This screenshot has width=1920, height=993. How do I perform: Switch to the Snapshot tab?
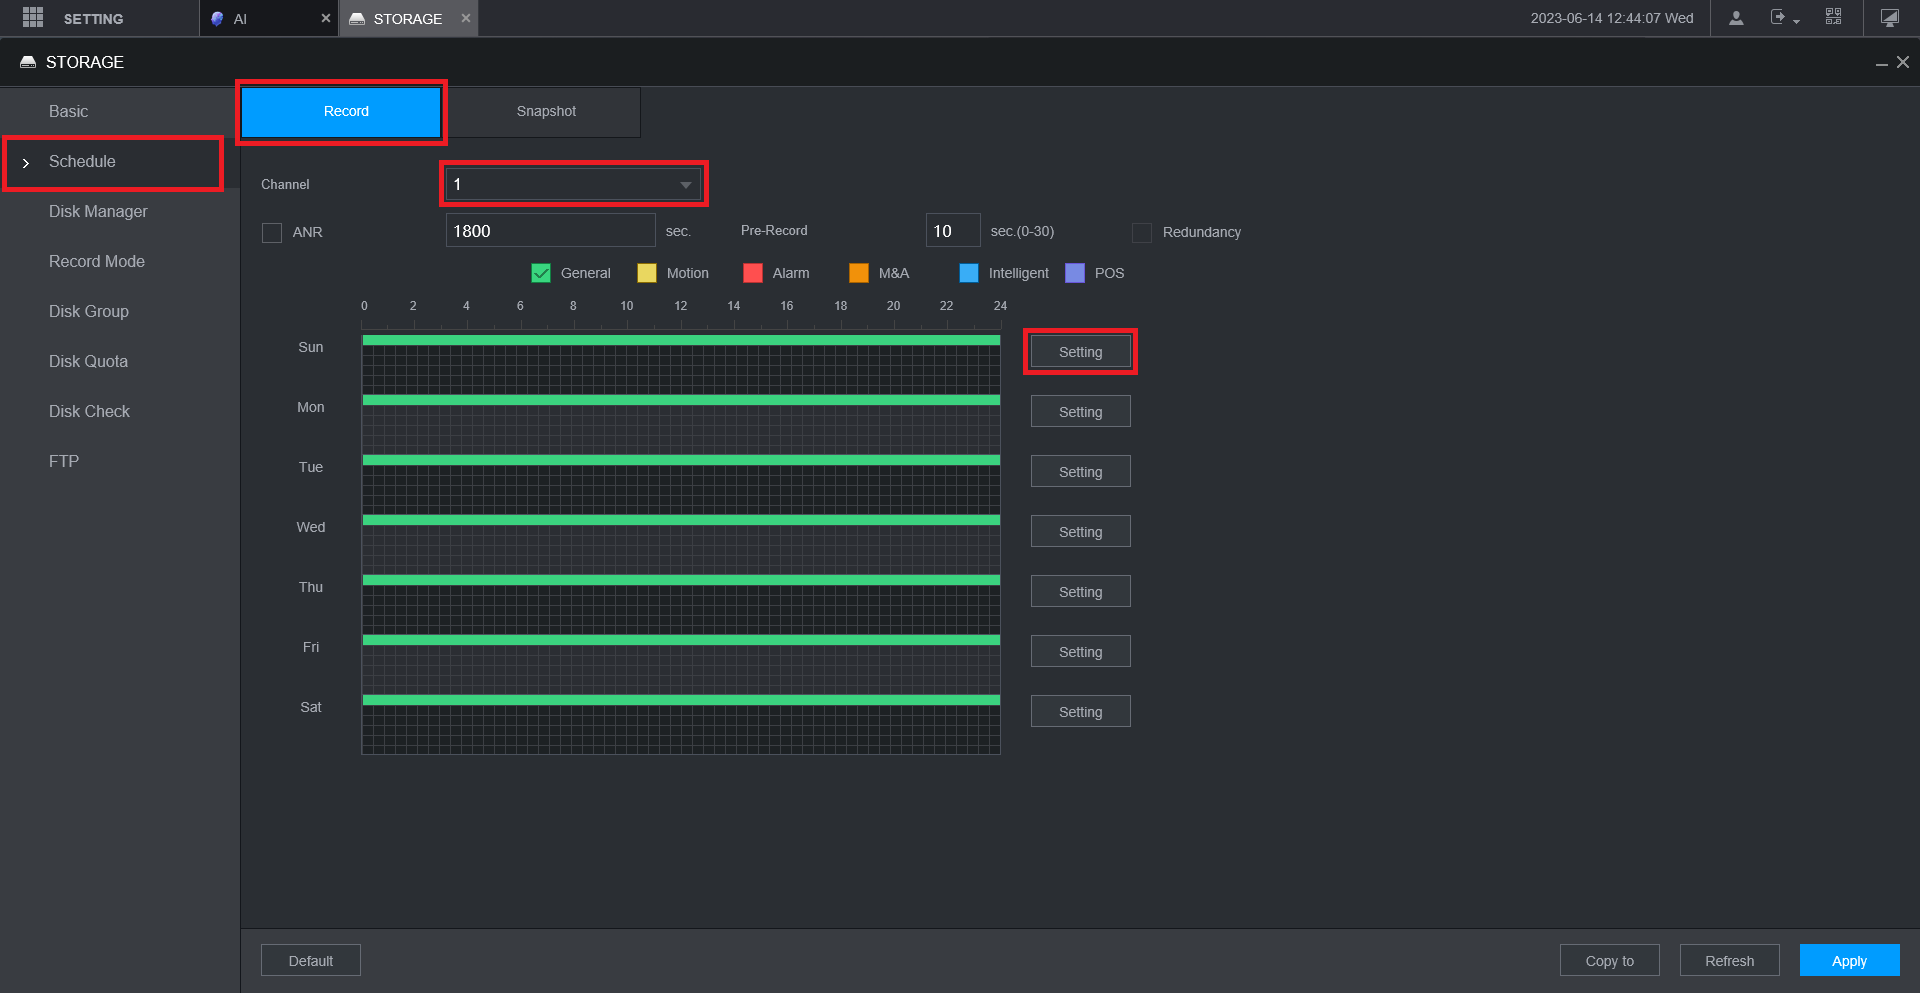(546, 111)
